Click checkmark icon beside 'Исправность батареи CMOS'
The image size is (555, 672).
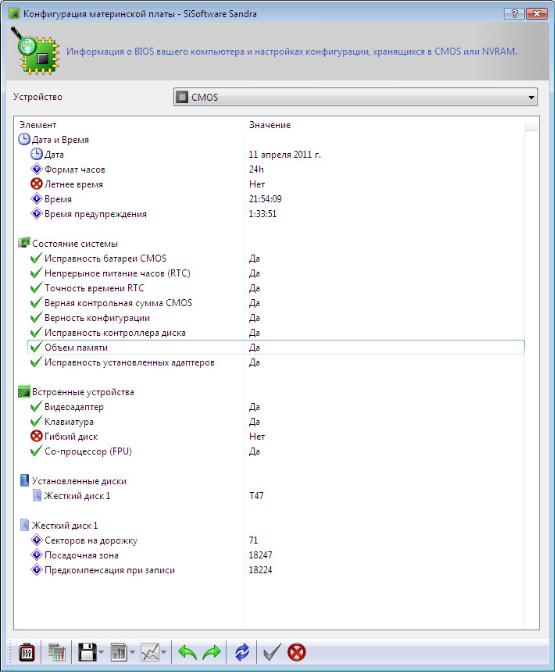tap(36, 258)
